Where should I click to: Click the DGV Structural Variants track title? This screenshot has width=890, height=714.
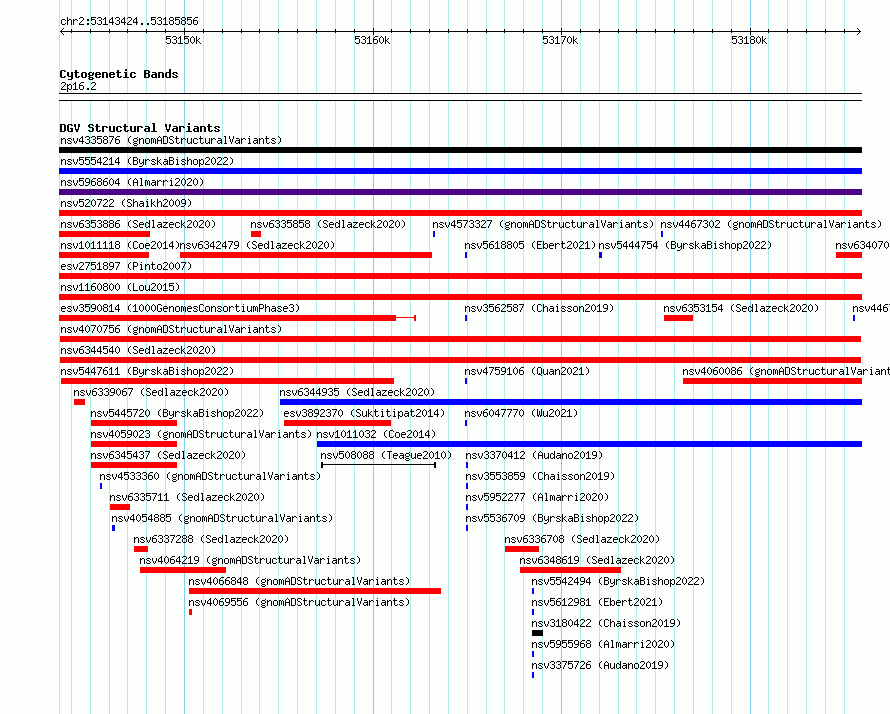point(140,128)
